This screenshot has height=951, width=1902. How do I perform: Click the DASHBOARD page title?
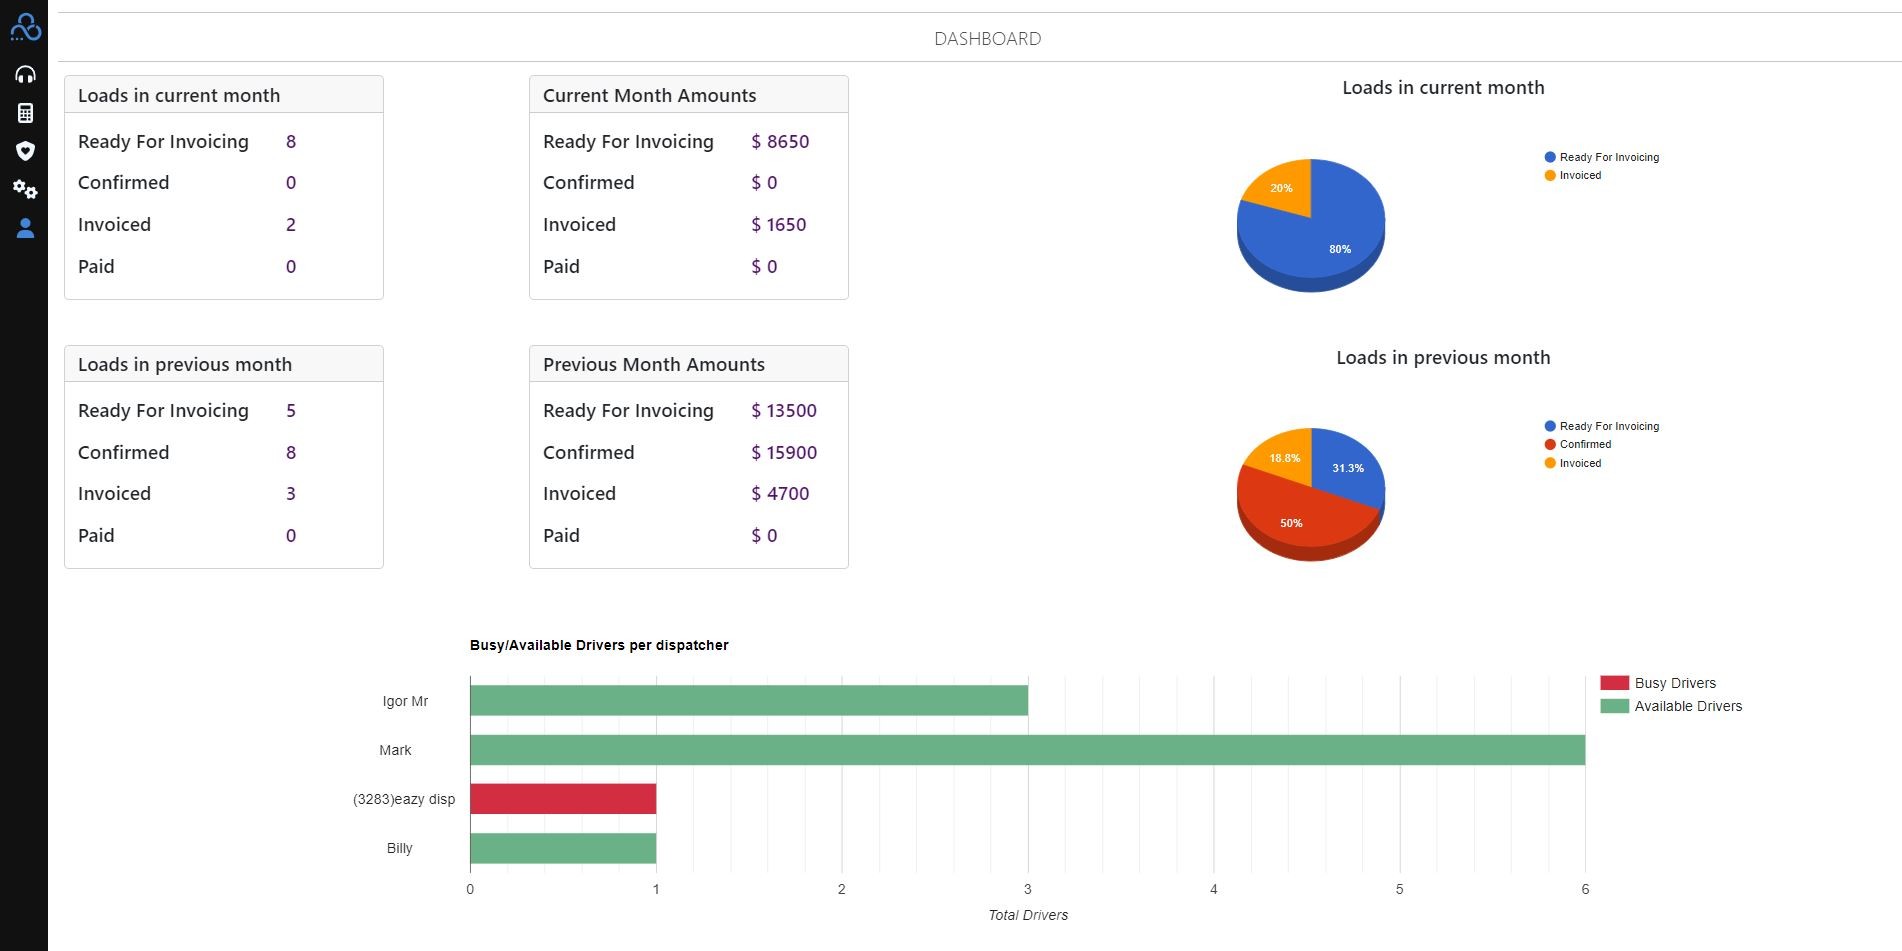(987, 39)
